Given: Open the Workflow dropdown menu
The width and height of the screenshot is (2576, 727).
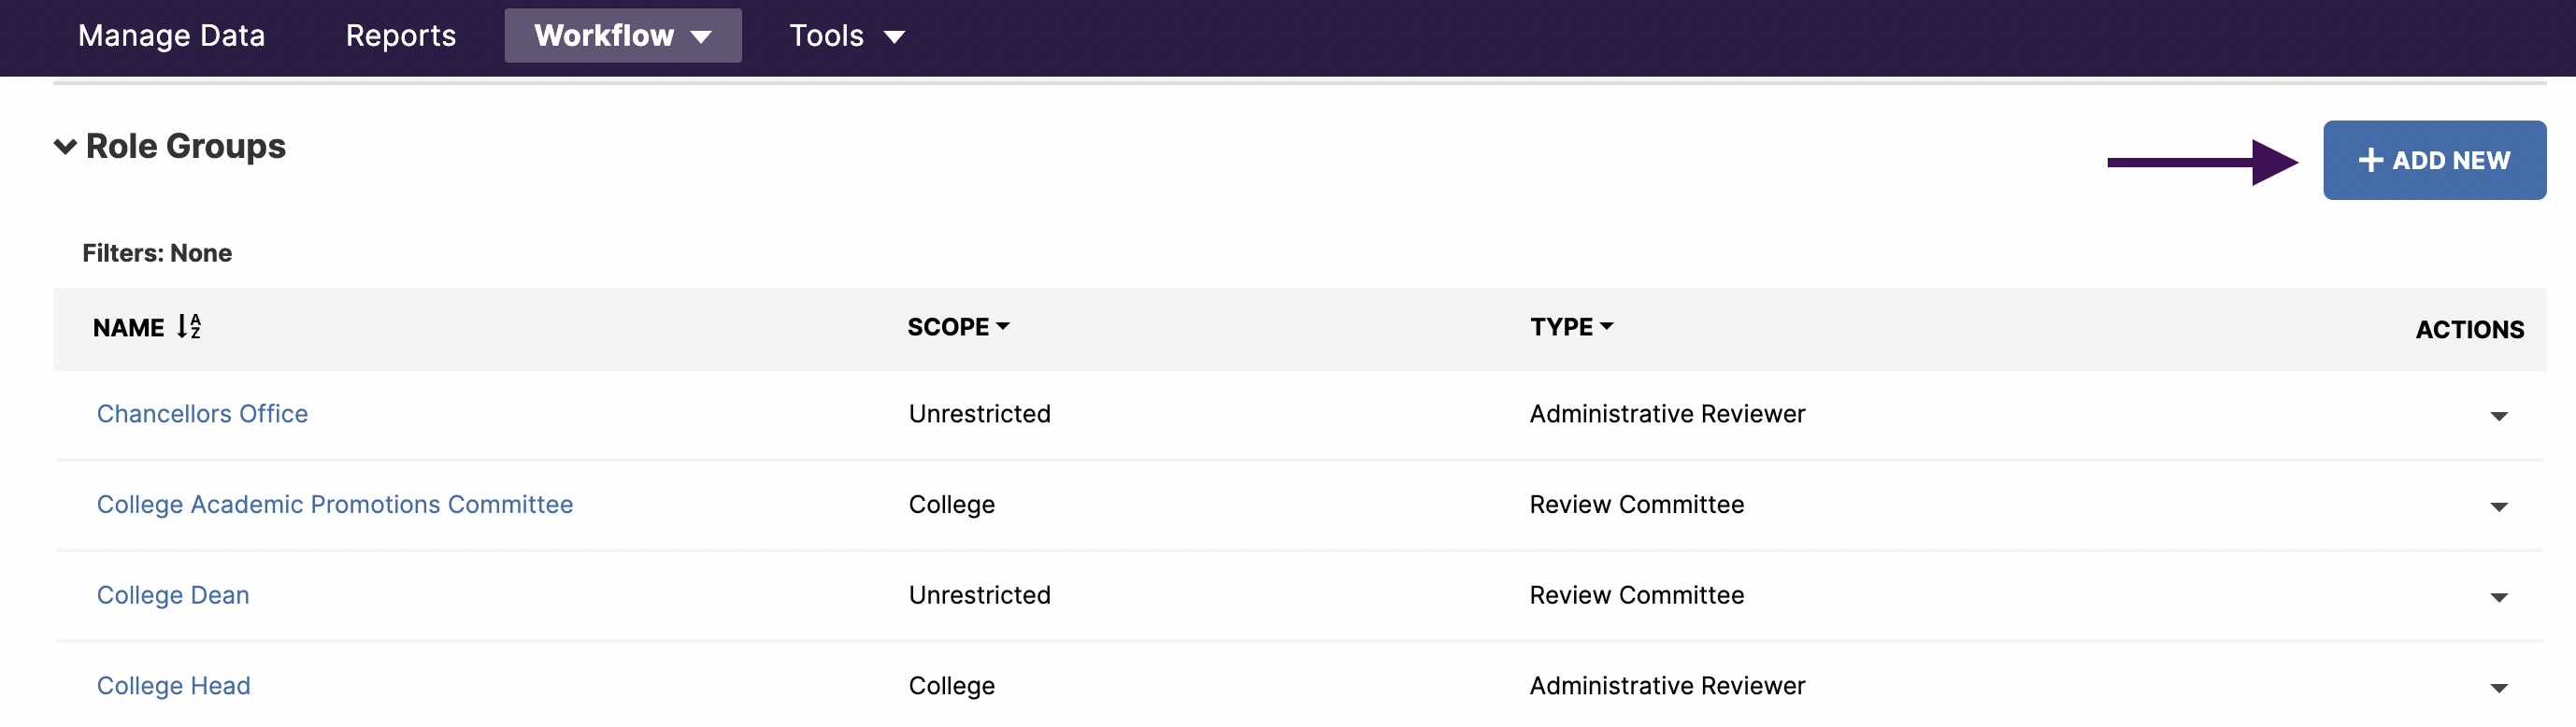Looking at the screenshot, I should click(622, 36).
